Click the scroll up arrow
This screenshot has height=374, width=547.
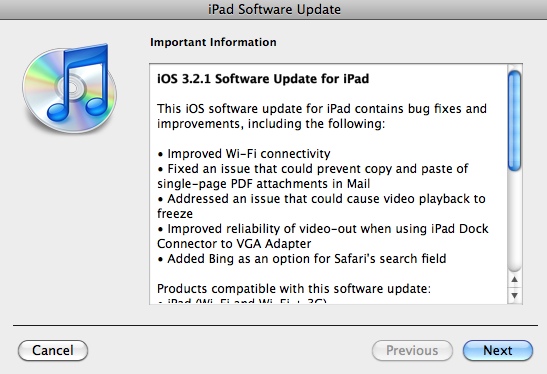coord(515,279)
